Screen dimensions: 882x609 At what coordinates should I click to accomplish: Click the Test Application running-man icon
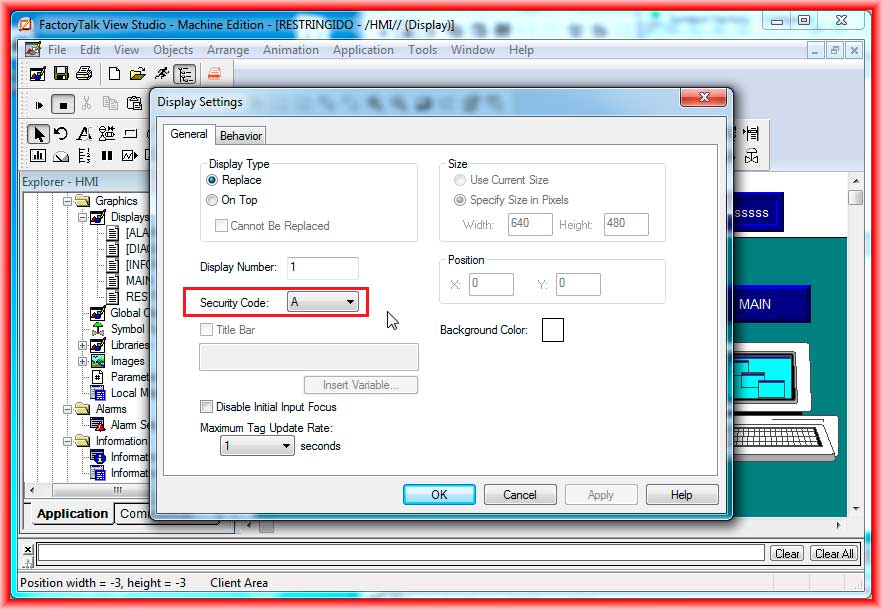[161, 74]
